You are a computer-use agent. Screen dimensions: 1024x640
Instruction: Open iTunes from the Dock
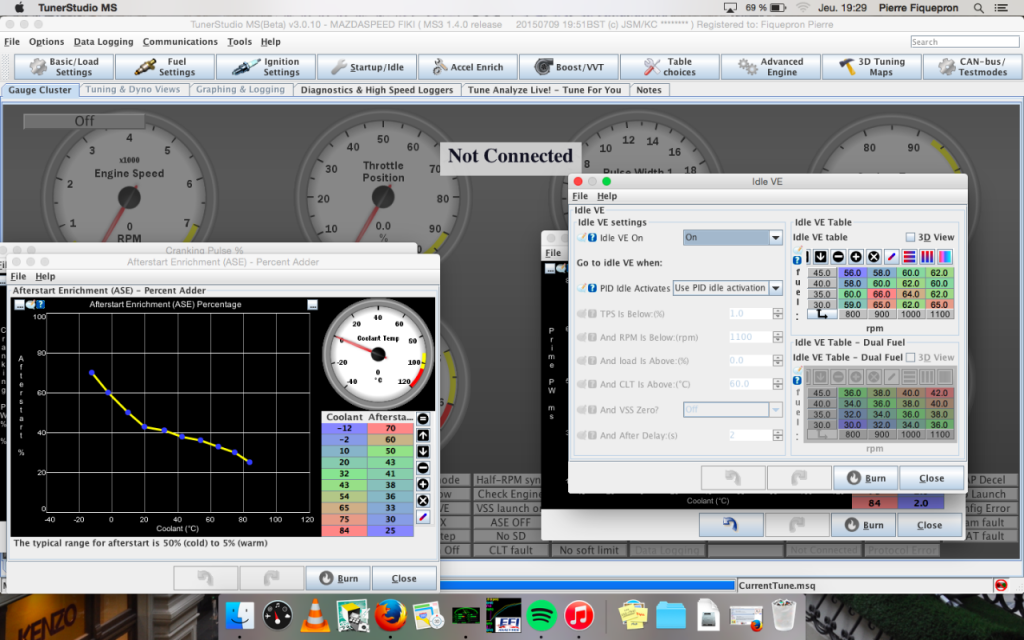tap(579, 615)
